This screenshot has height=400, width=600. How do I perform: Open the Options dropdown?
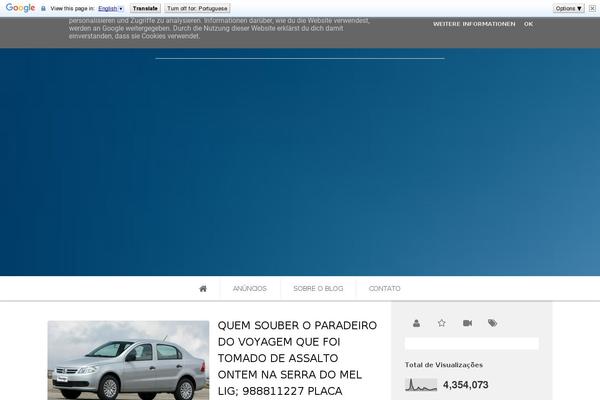coord(569,8)
